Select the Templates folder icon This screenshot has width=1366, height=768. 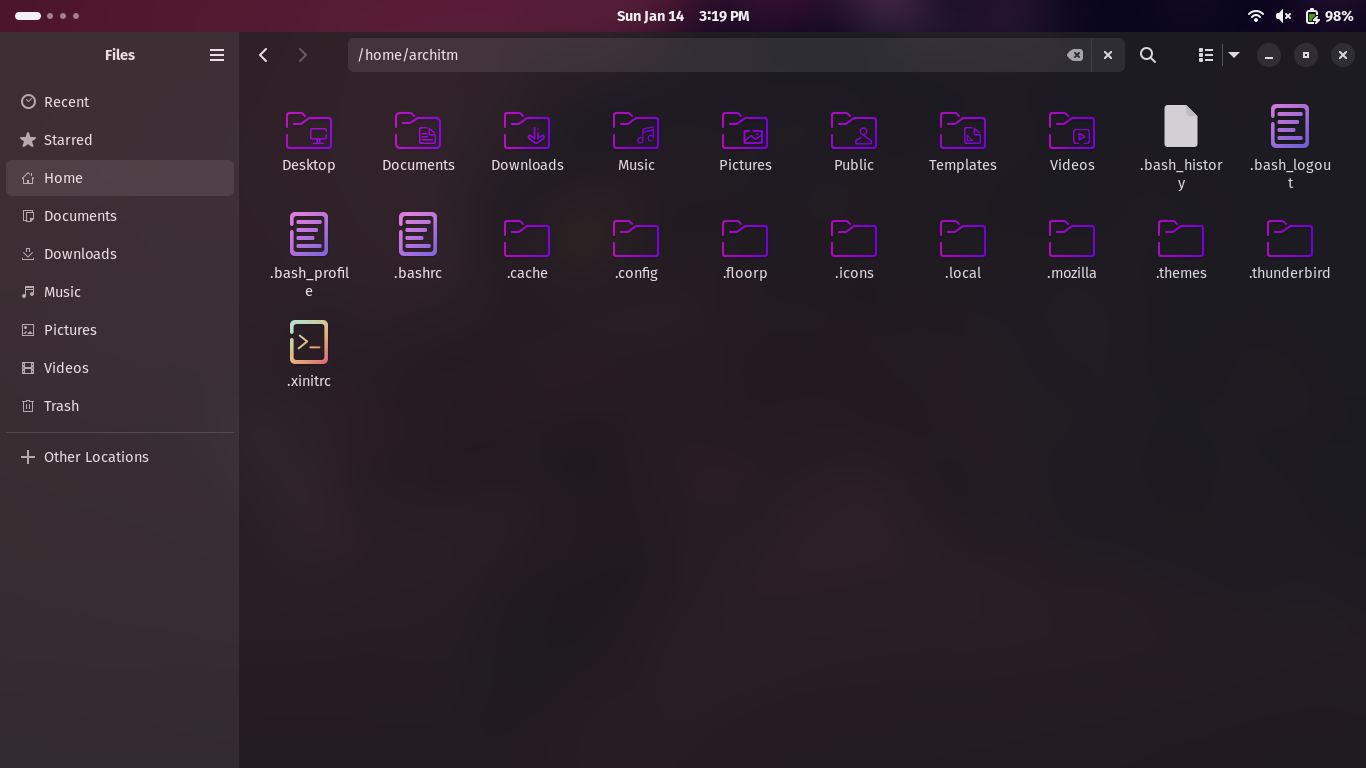(x=963, y=130)
